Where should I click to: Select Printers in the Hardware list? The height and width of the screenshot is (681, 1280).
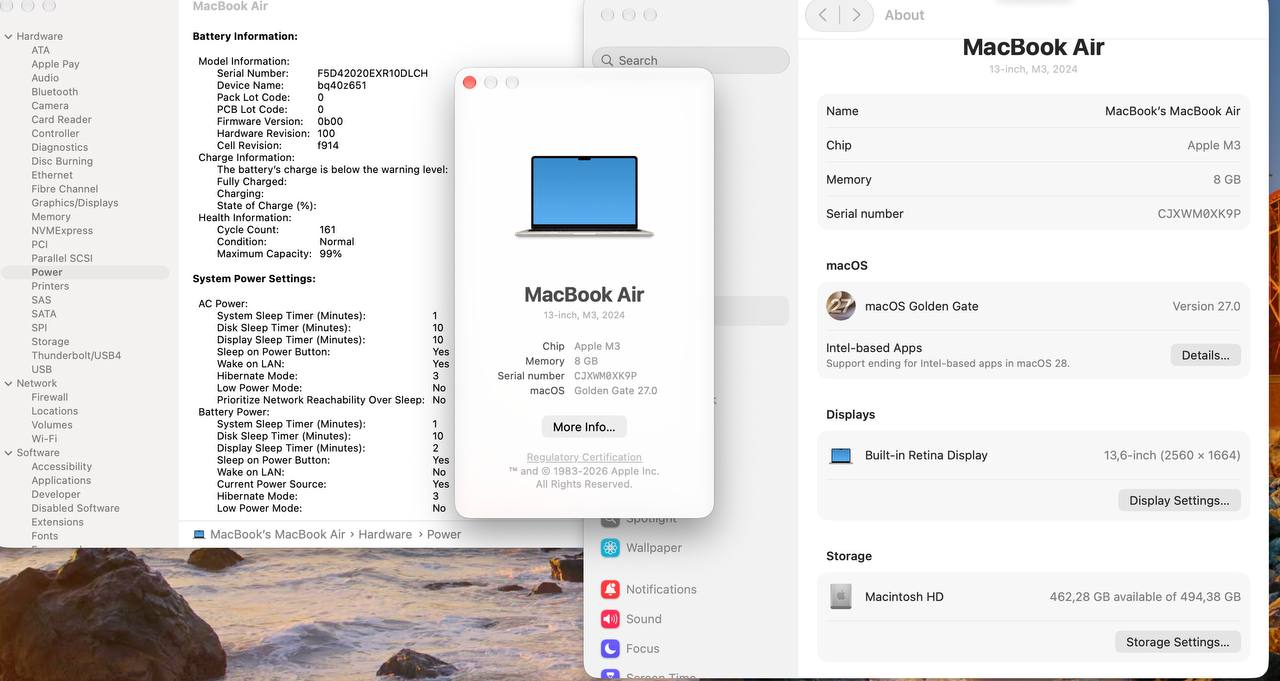tap(50, 286)
